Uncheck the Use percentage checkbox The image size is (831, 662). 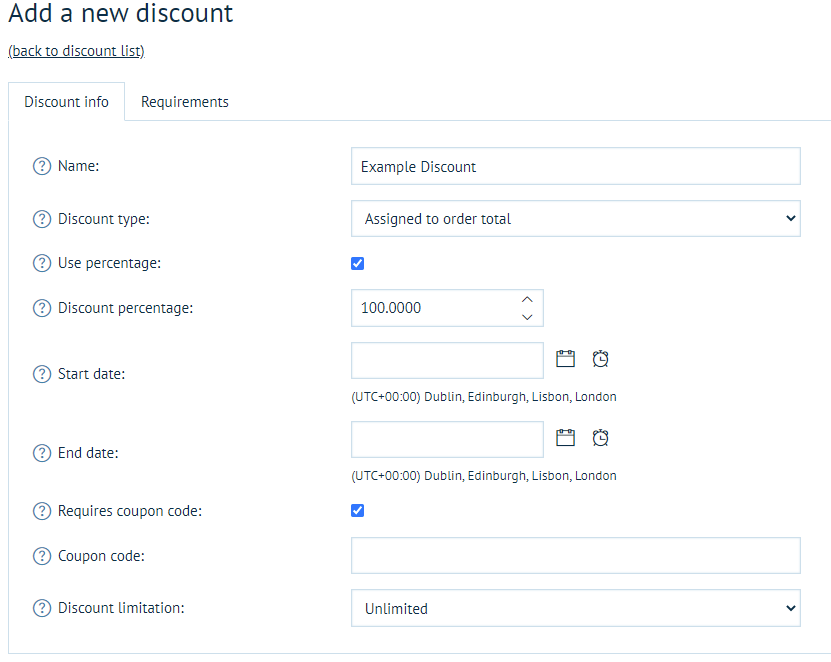[358, 264]
